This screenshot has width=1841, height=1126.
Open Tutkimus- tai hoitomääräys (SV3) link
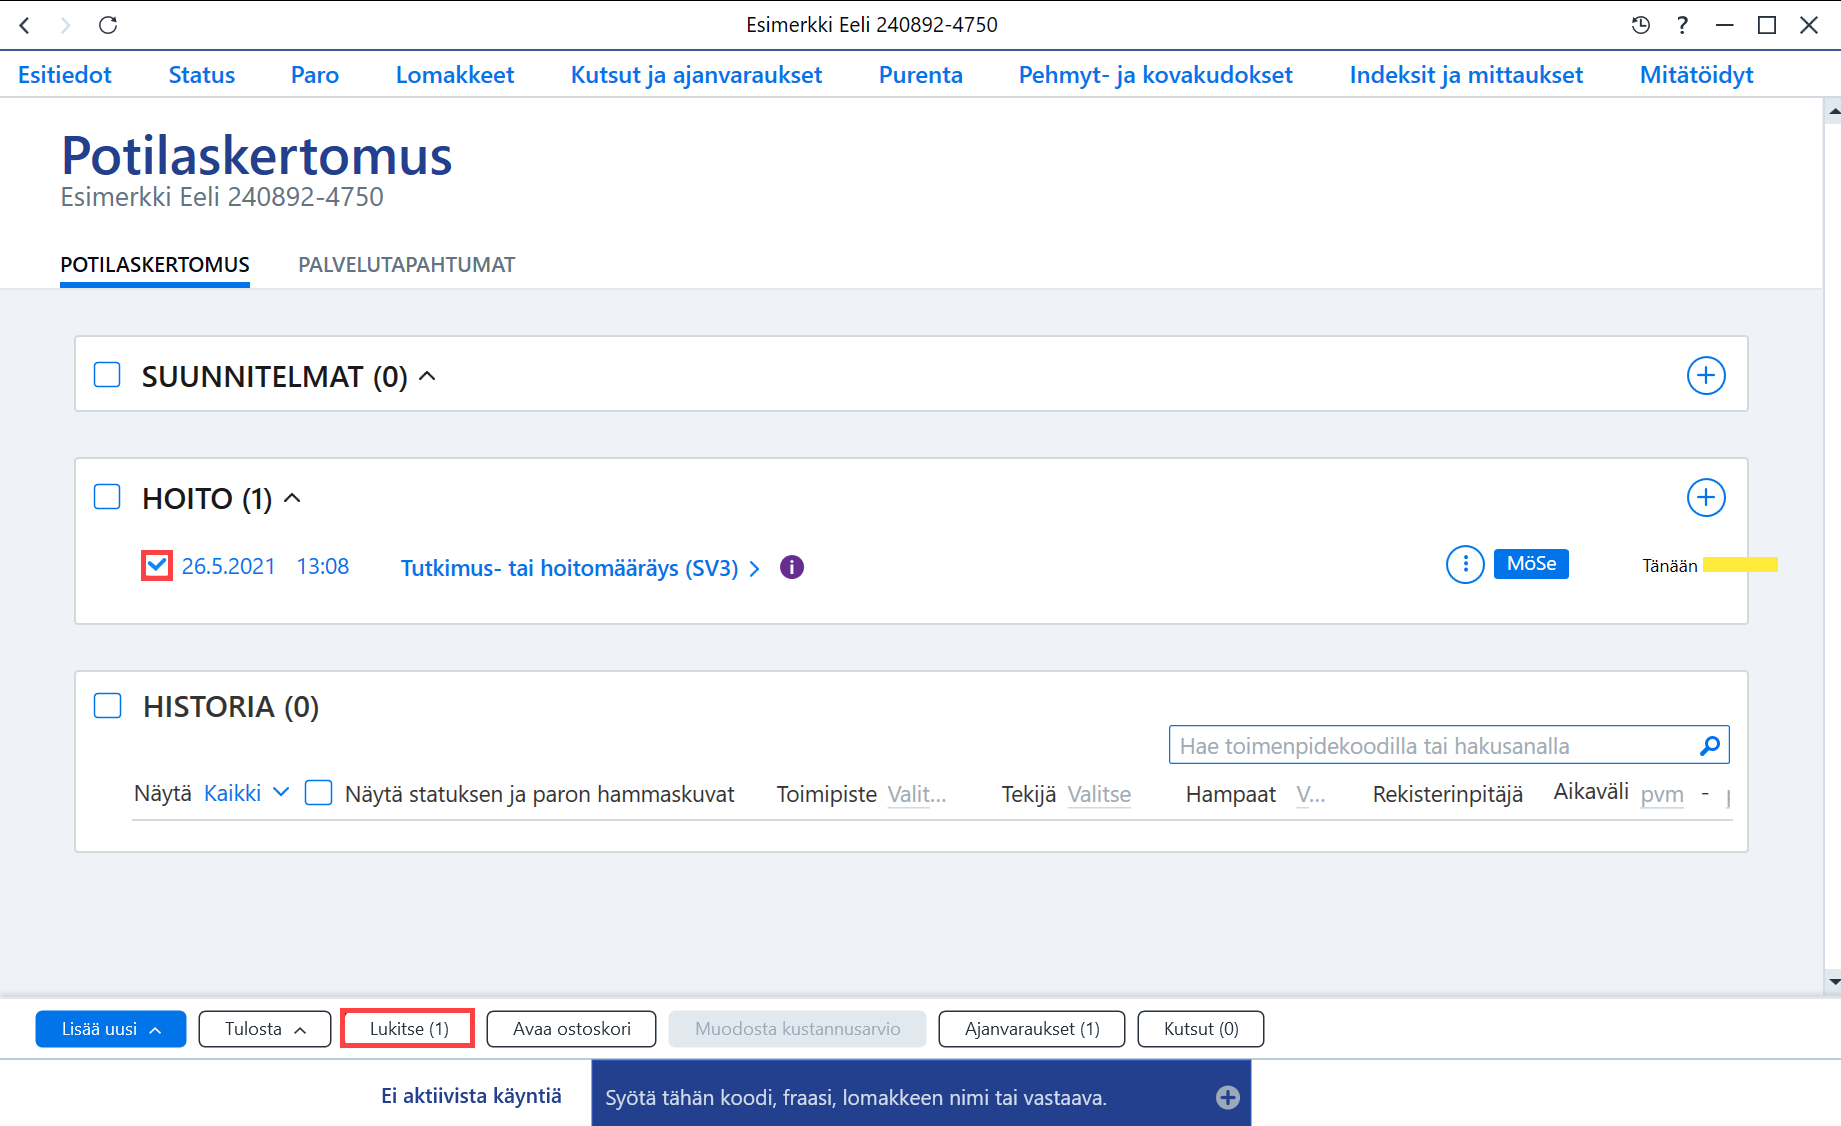569,568
